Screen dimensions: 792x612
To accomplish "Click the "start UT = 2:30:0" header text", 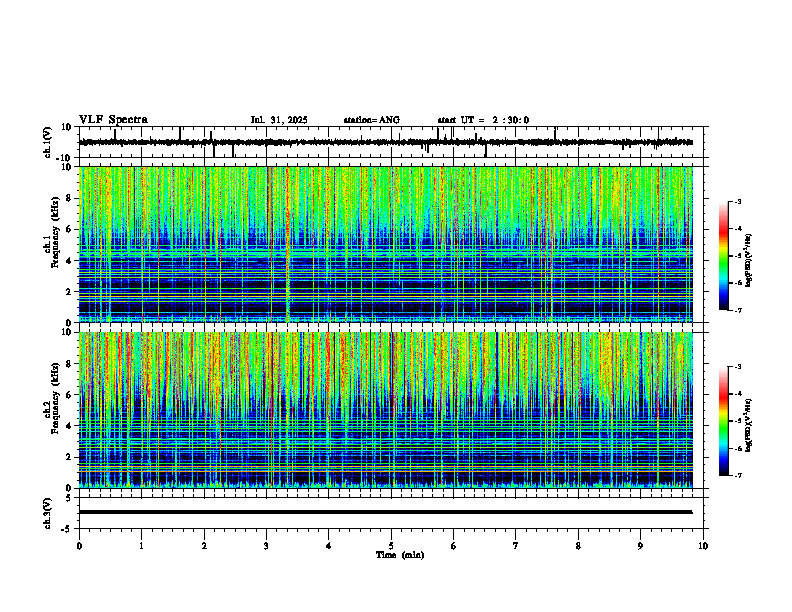I will tap(483, 120).
